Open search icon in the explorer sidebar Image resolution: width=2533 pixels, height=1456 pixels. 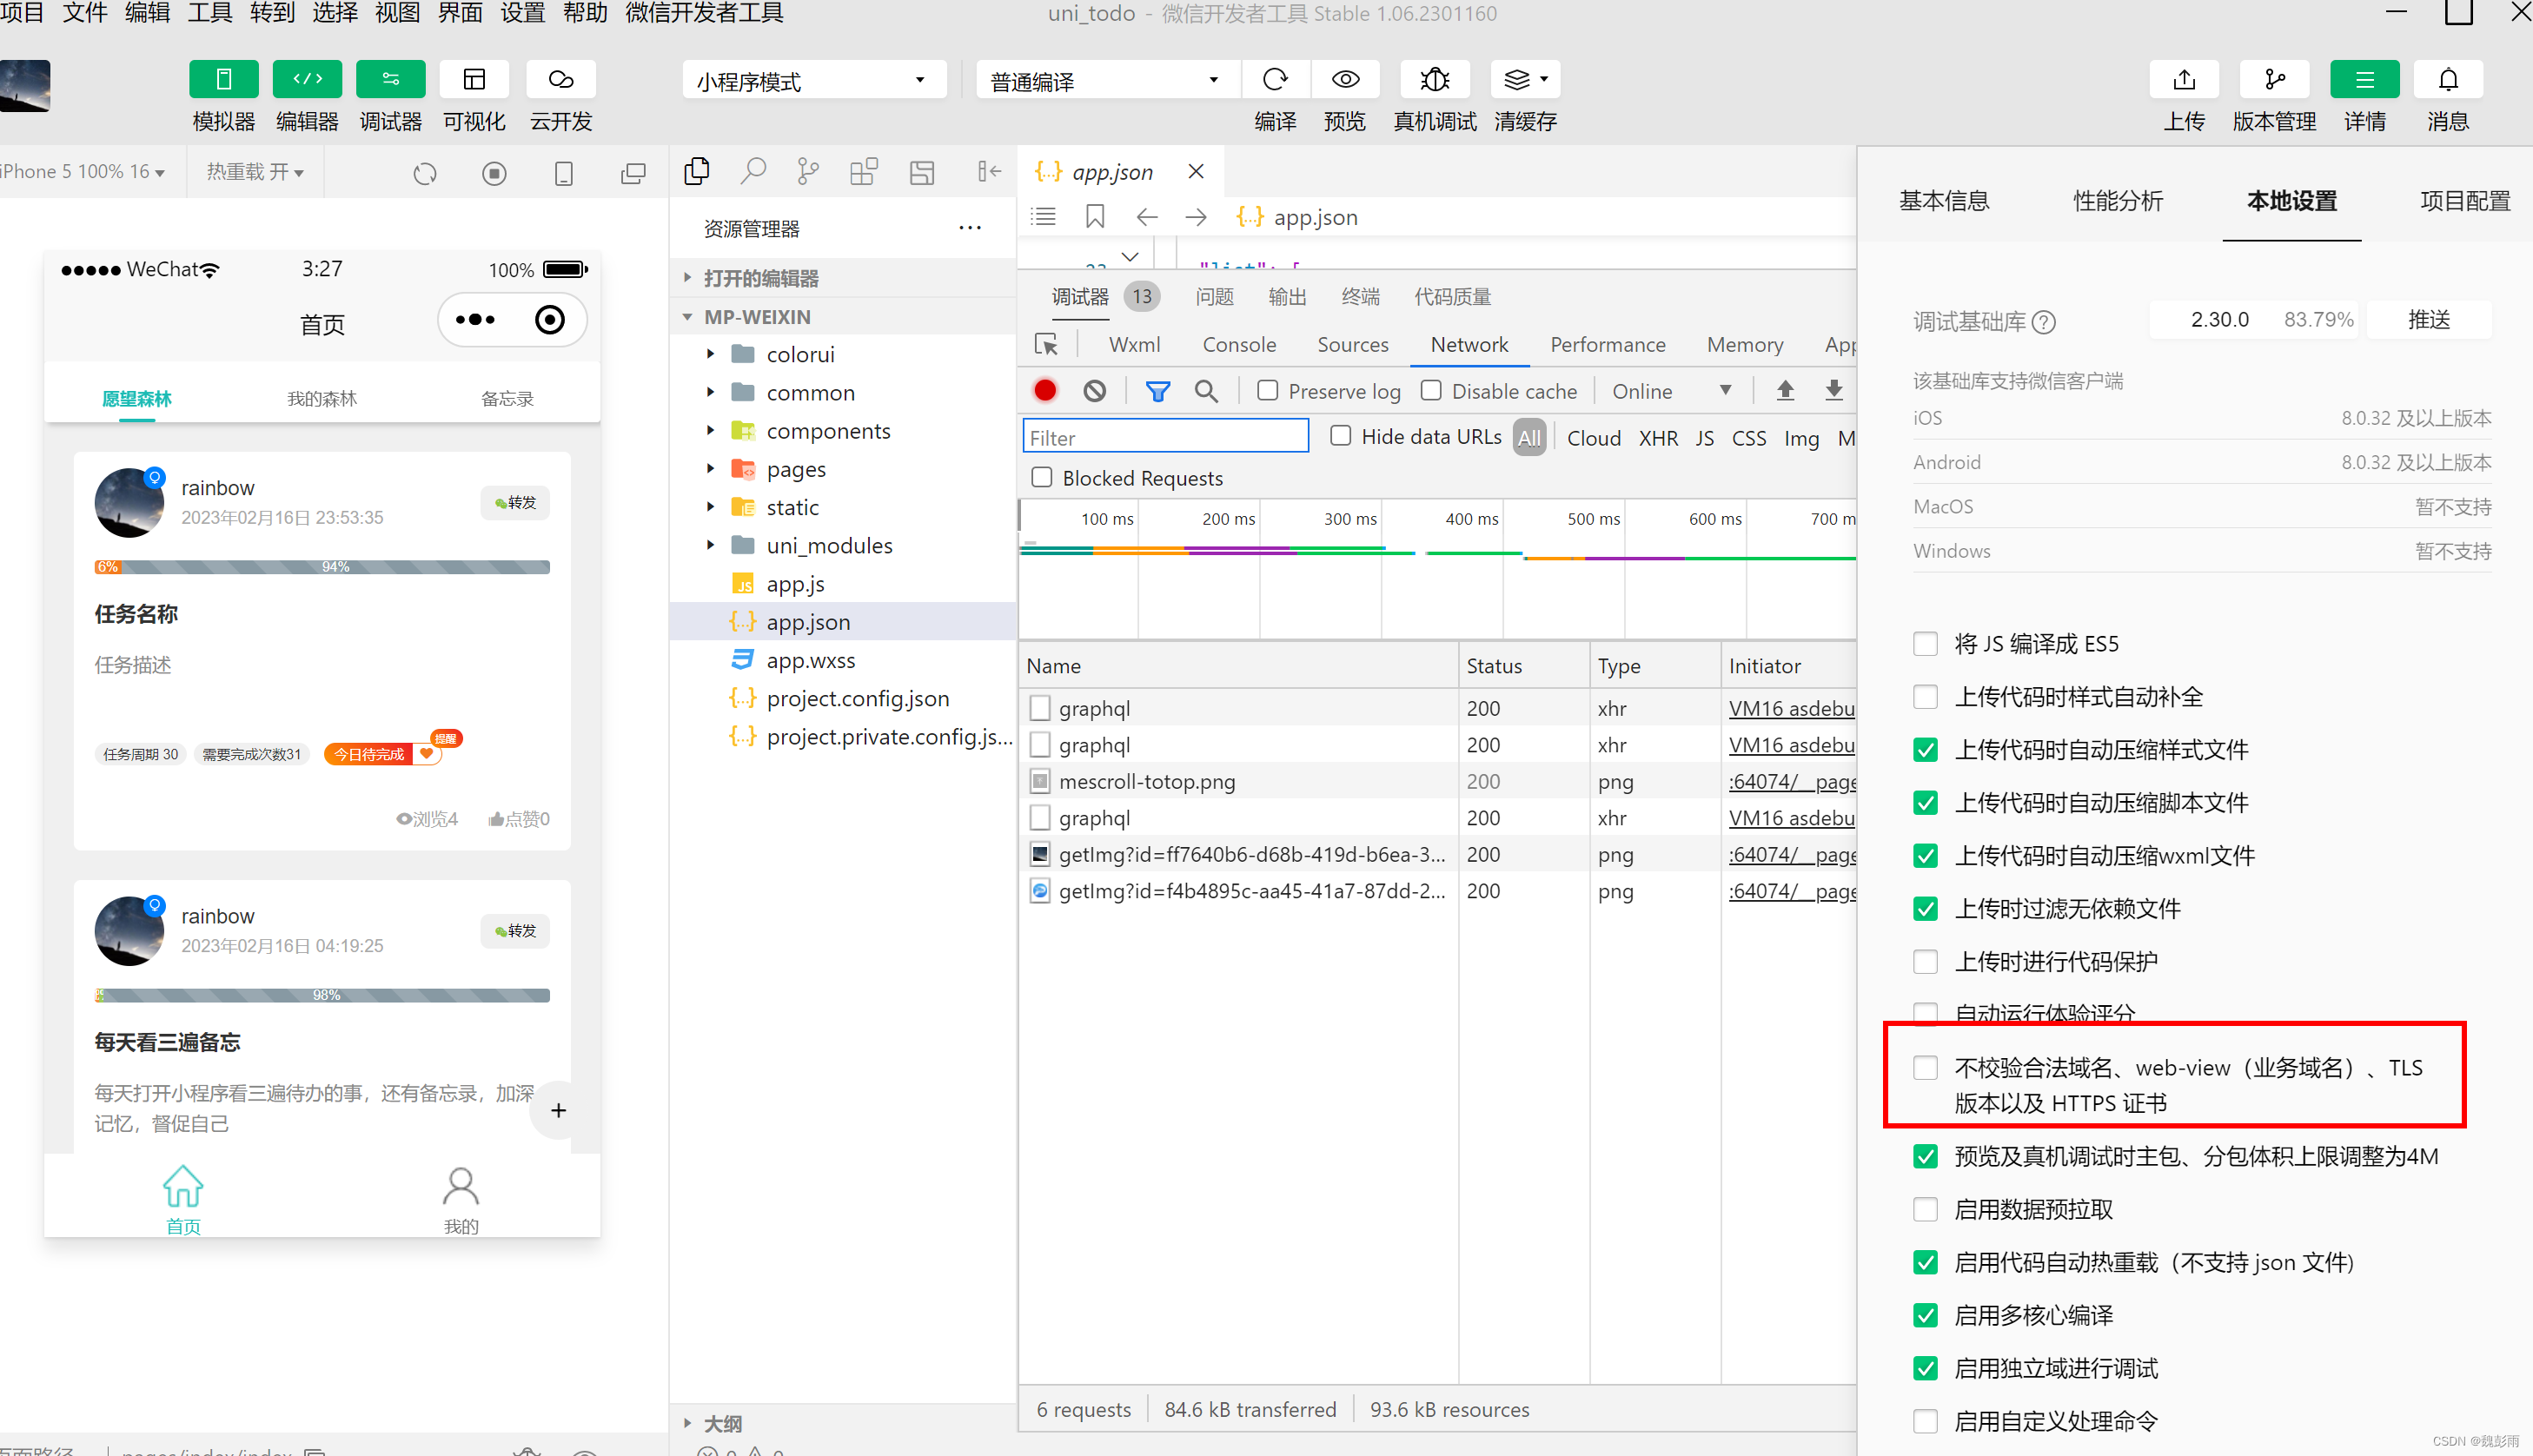pos(752,172)
